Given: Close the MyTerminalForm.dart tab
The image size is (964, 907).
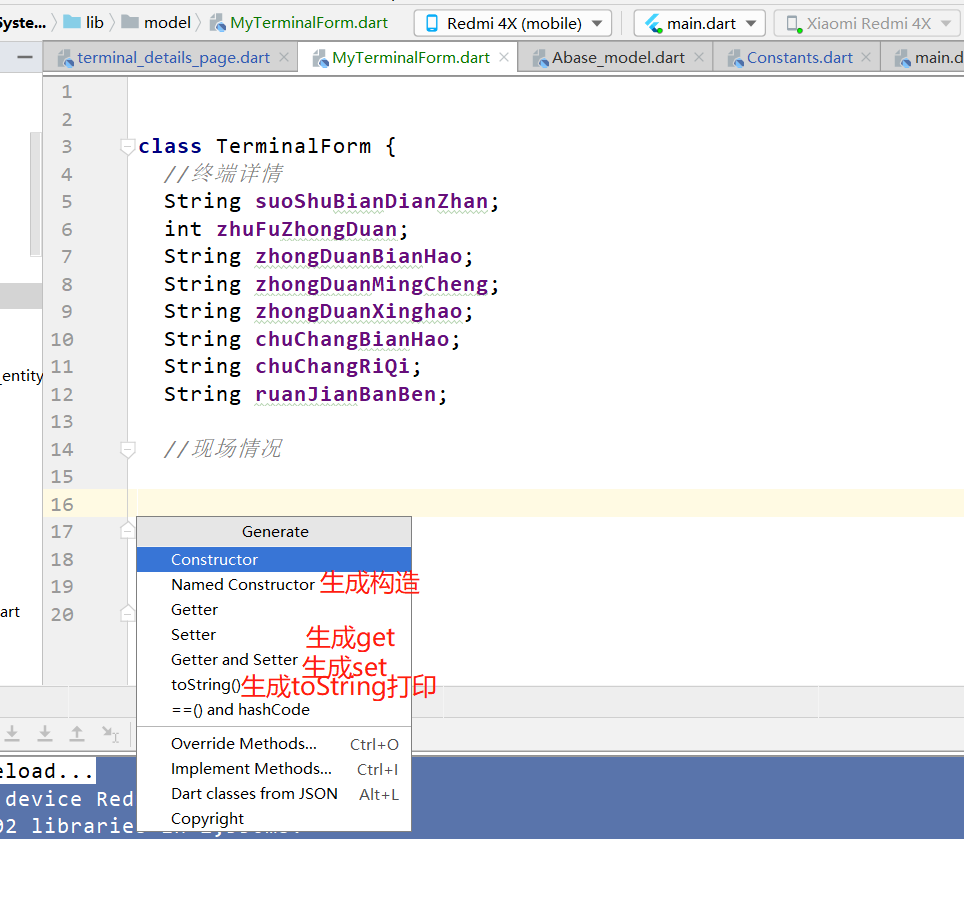Looking at the screenshot, I should (x=504, y=57).
